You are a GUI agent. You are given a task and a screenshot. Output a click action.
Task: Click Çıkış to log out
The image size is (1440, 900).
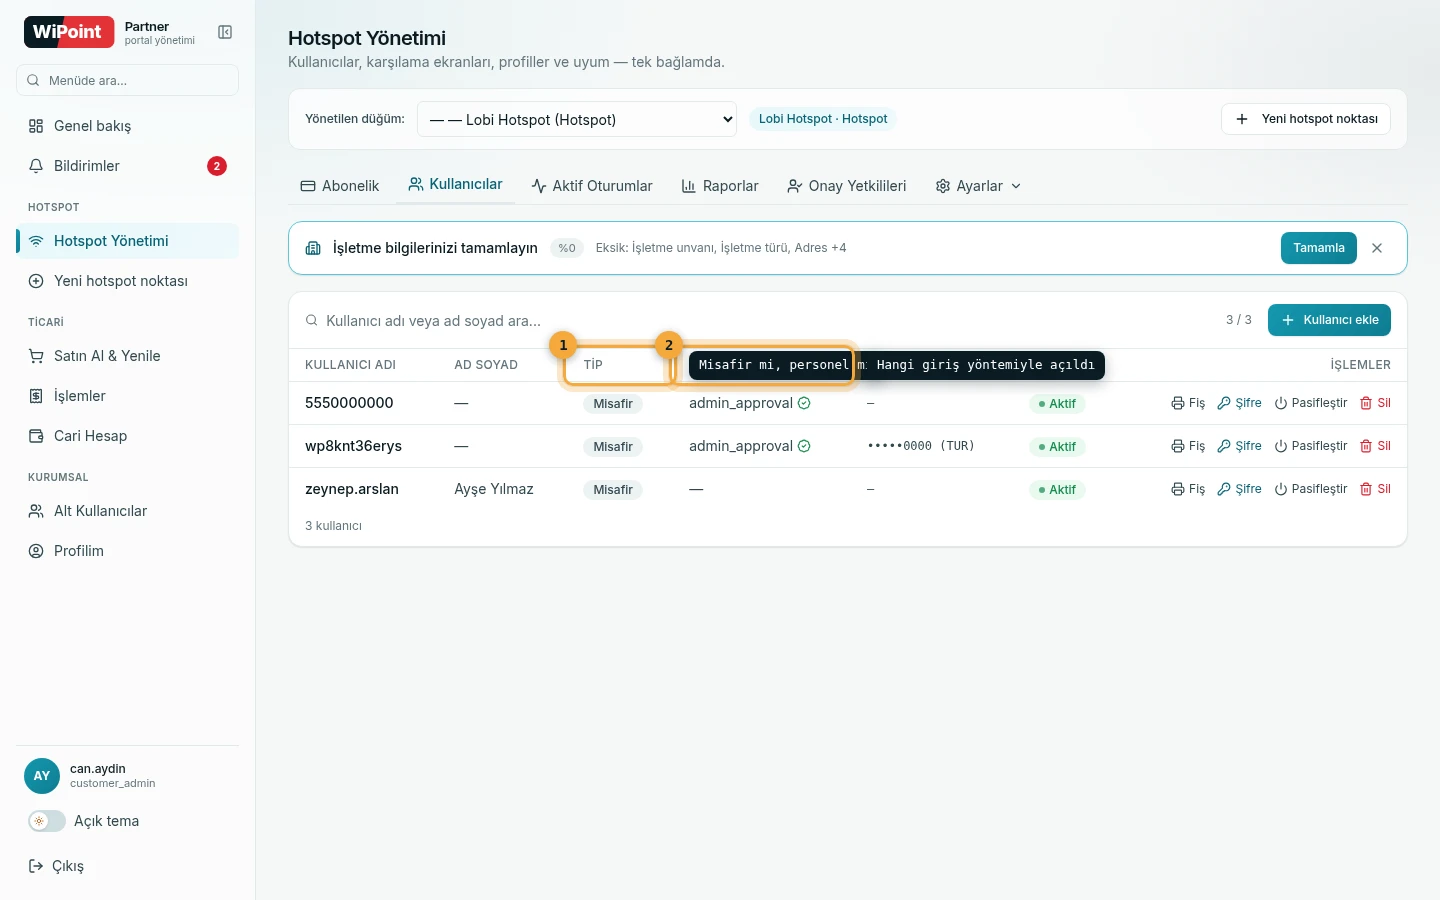tap(56, 866)
